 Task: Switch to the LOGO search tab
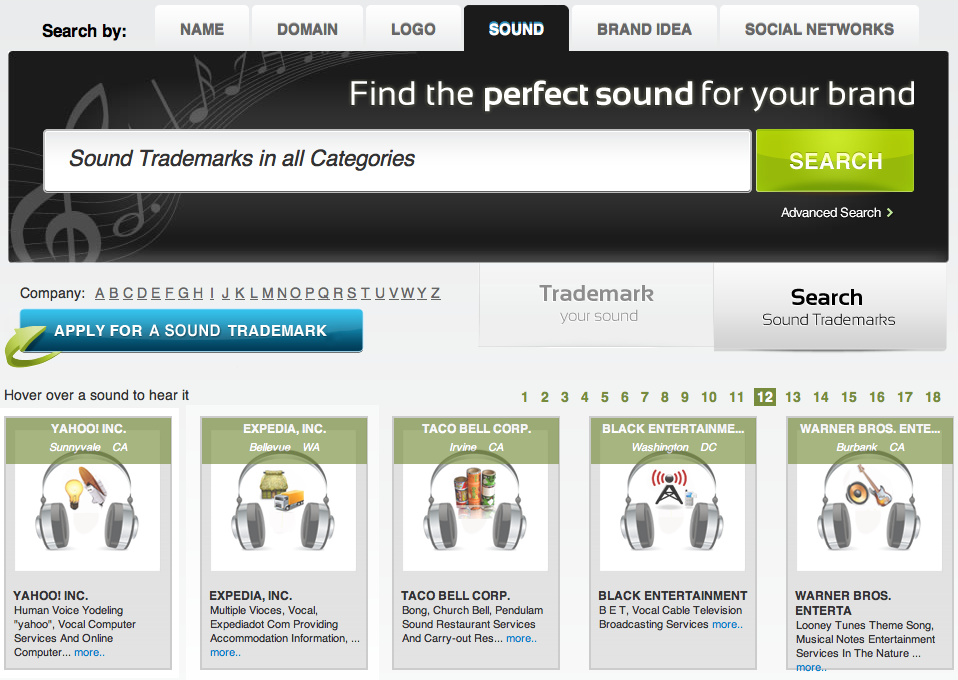413,29
